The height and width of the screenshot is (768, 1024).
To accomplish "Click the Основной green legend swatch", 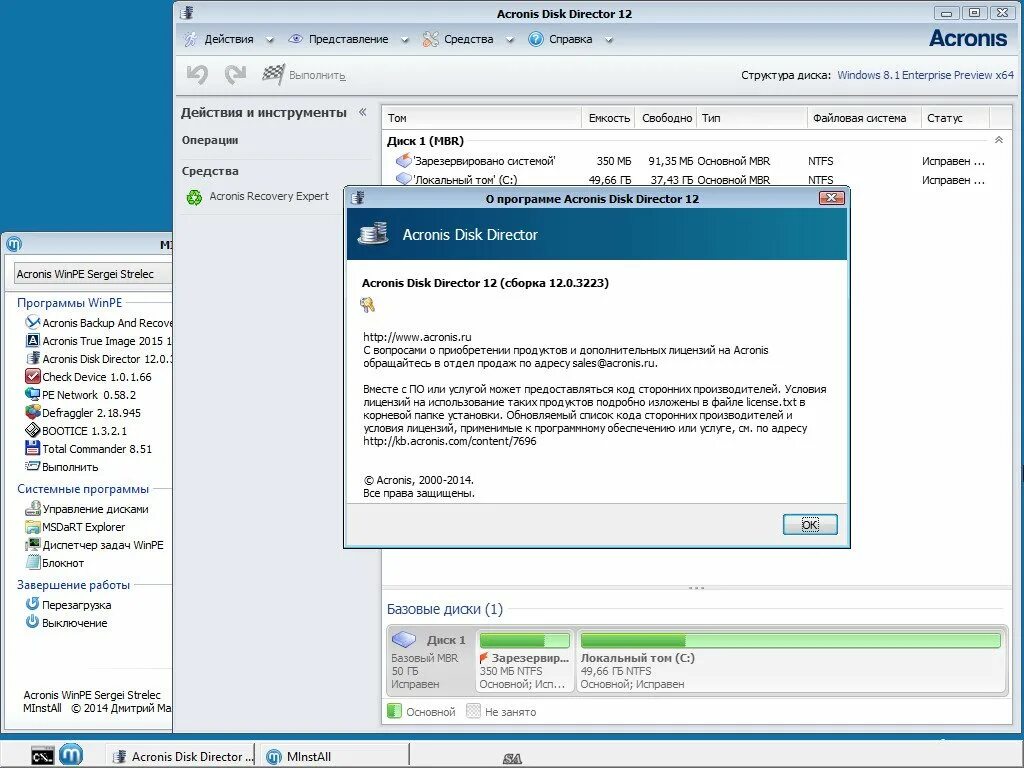I will tap(394, 711).
